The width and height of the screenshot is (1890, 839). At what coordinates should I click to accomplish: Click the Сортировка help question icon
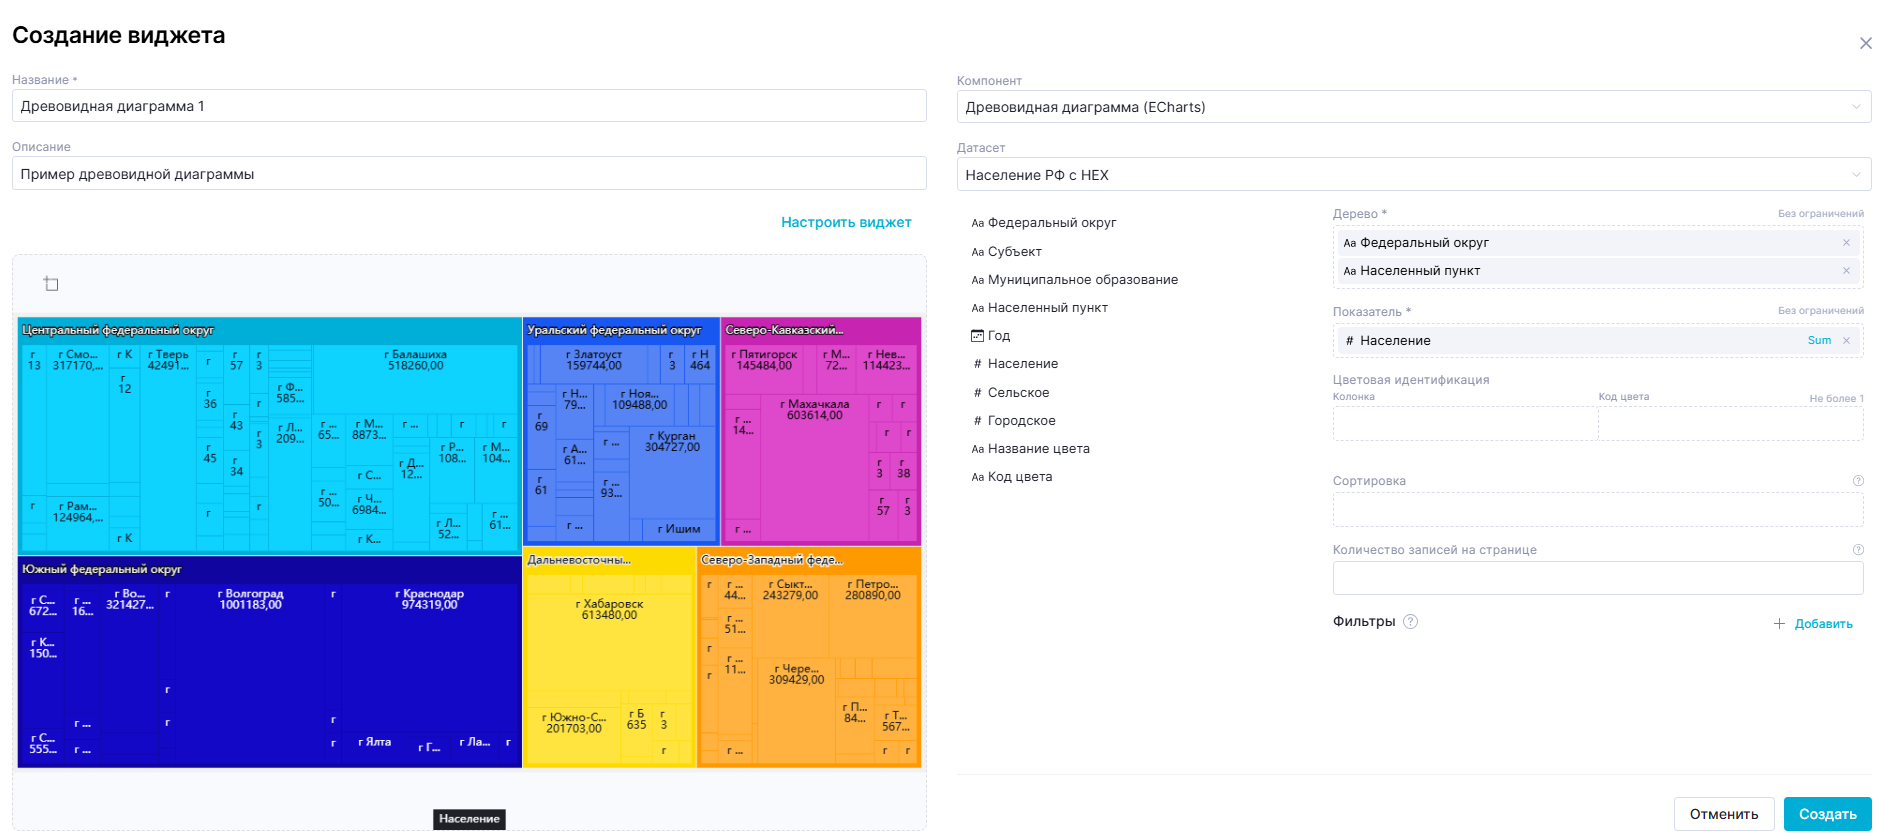1858,481
